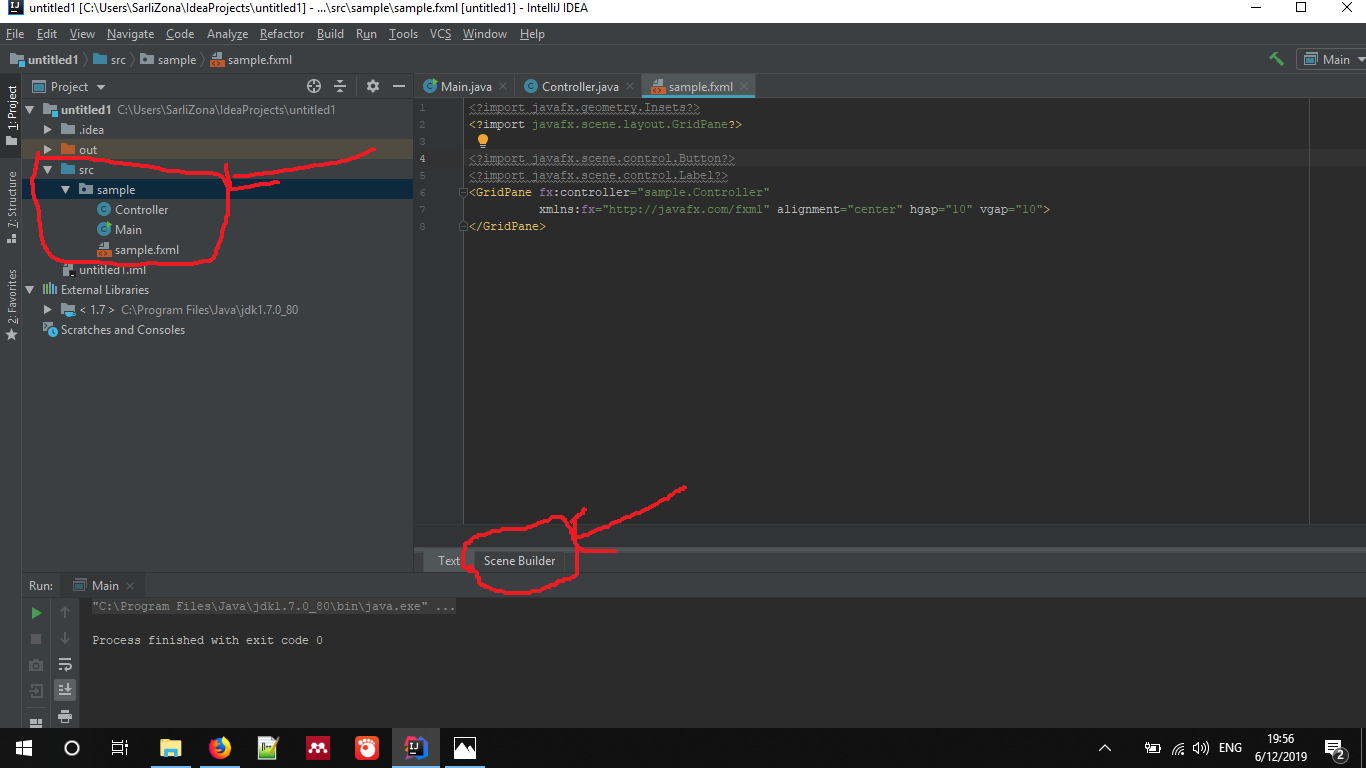The image size is (1366, 768).
Task: Open the Build menu
Action: (x=330, y=34)
